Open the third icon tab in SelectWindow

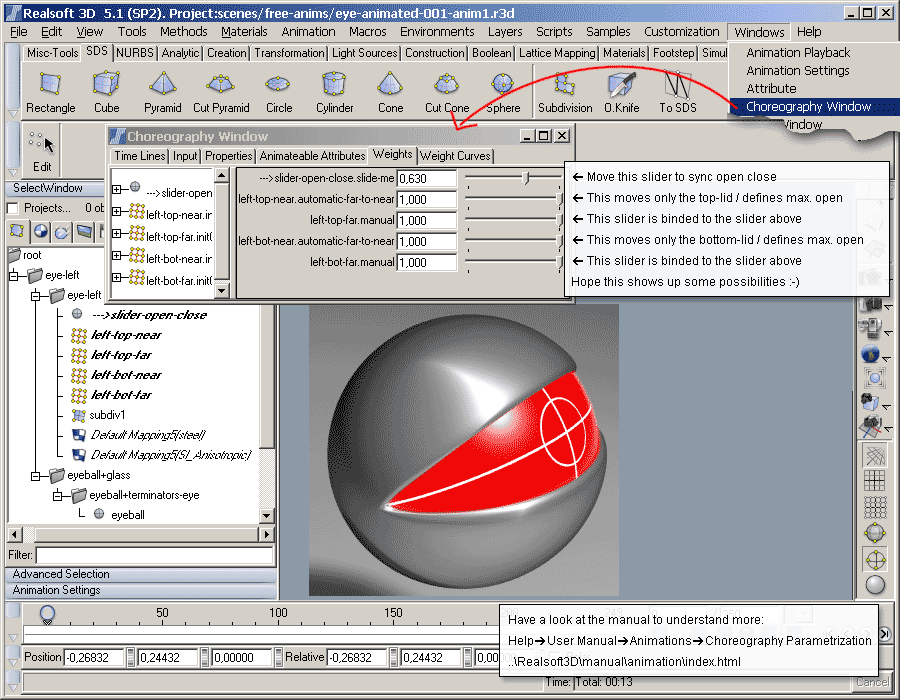[62, 231]
